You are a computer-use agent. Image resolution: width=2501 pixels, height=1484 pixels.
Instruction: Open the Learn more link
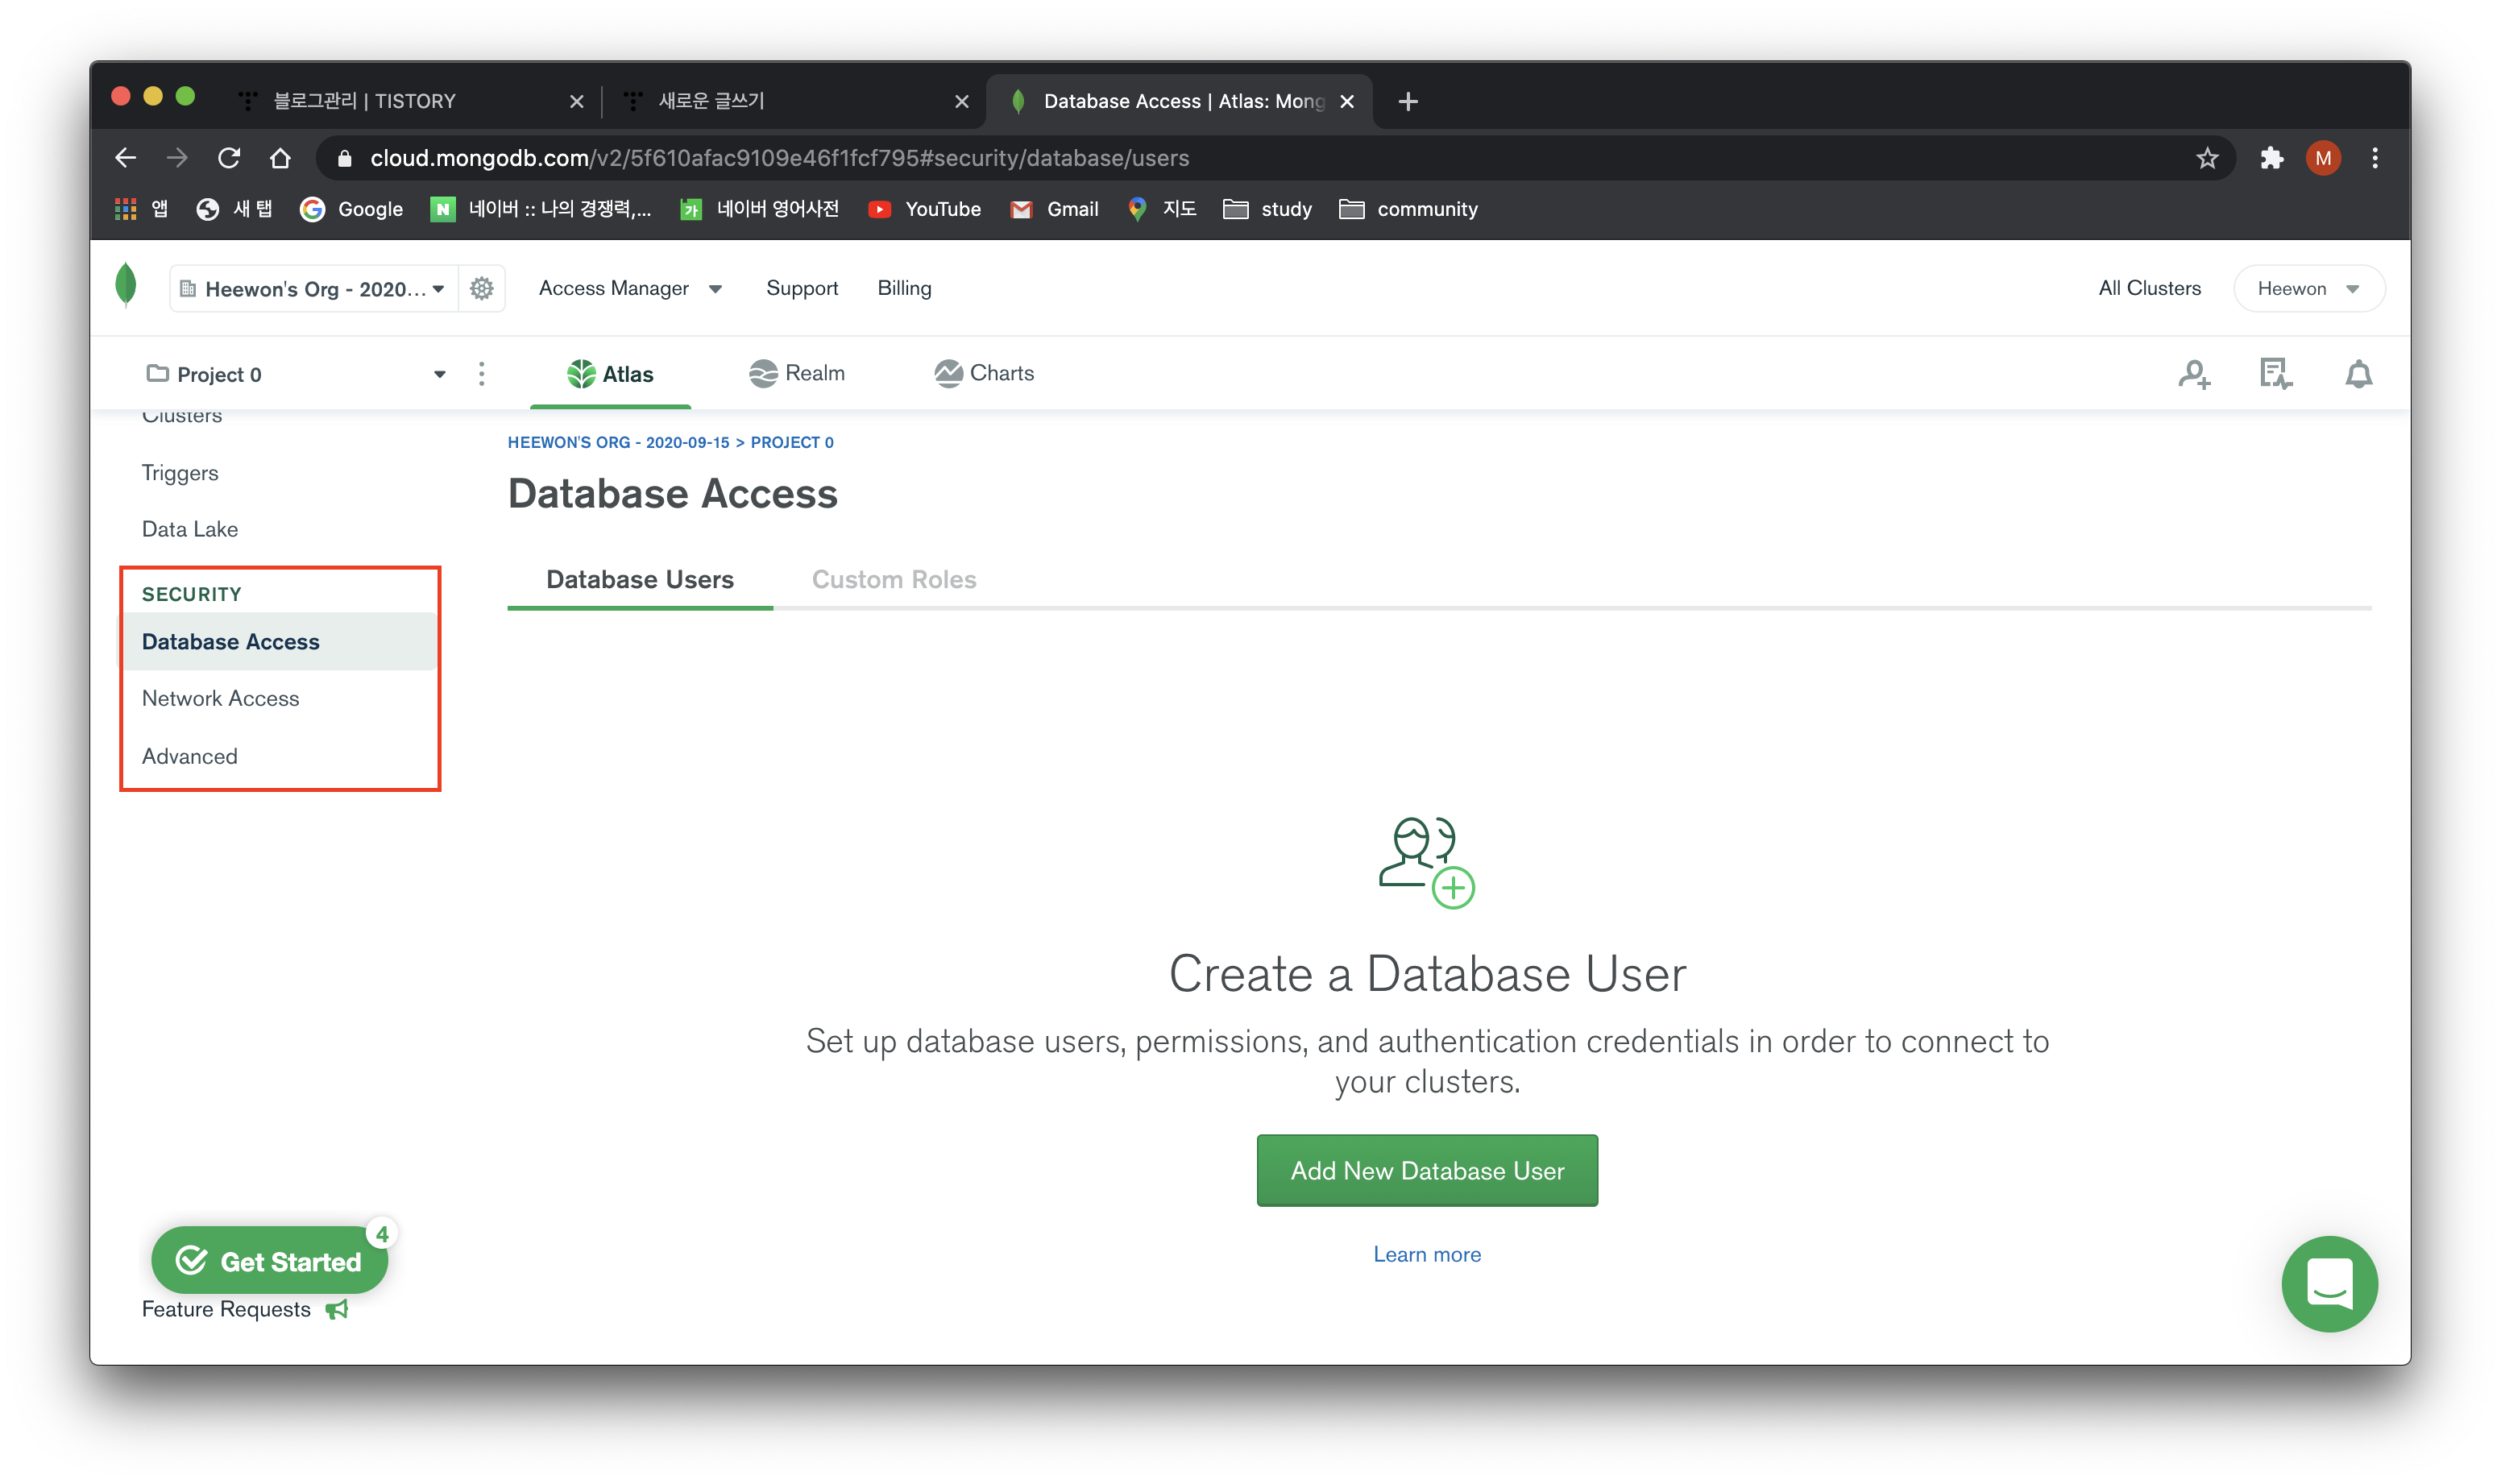[x=1426, y=1254]
